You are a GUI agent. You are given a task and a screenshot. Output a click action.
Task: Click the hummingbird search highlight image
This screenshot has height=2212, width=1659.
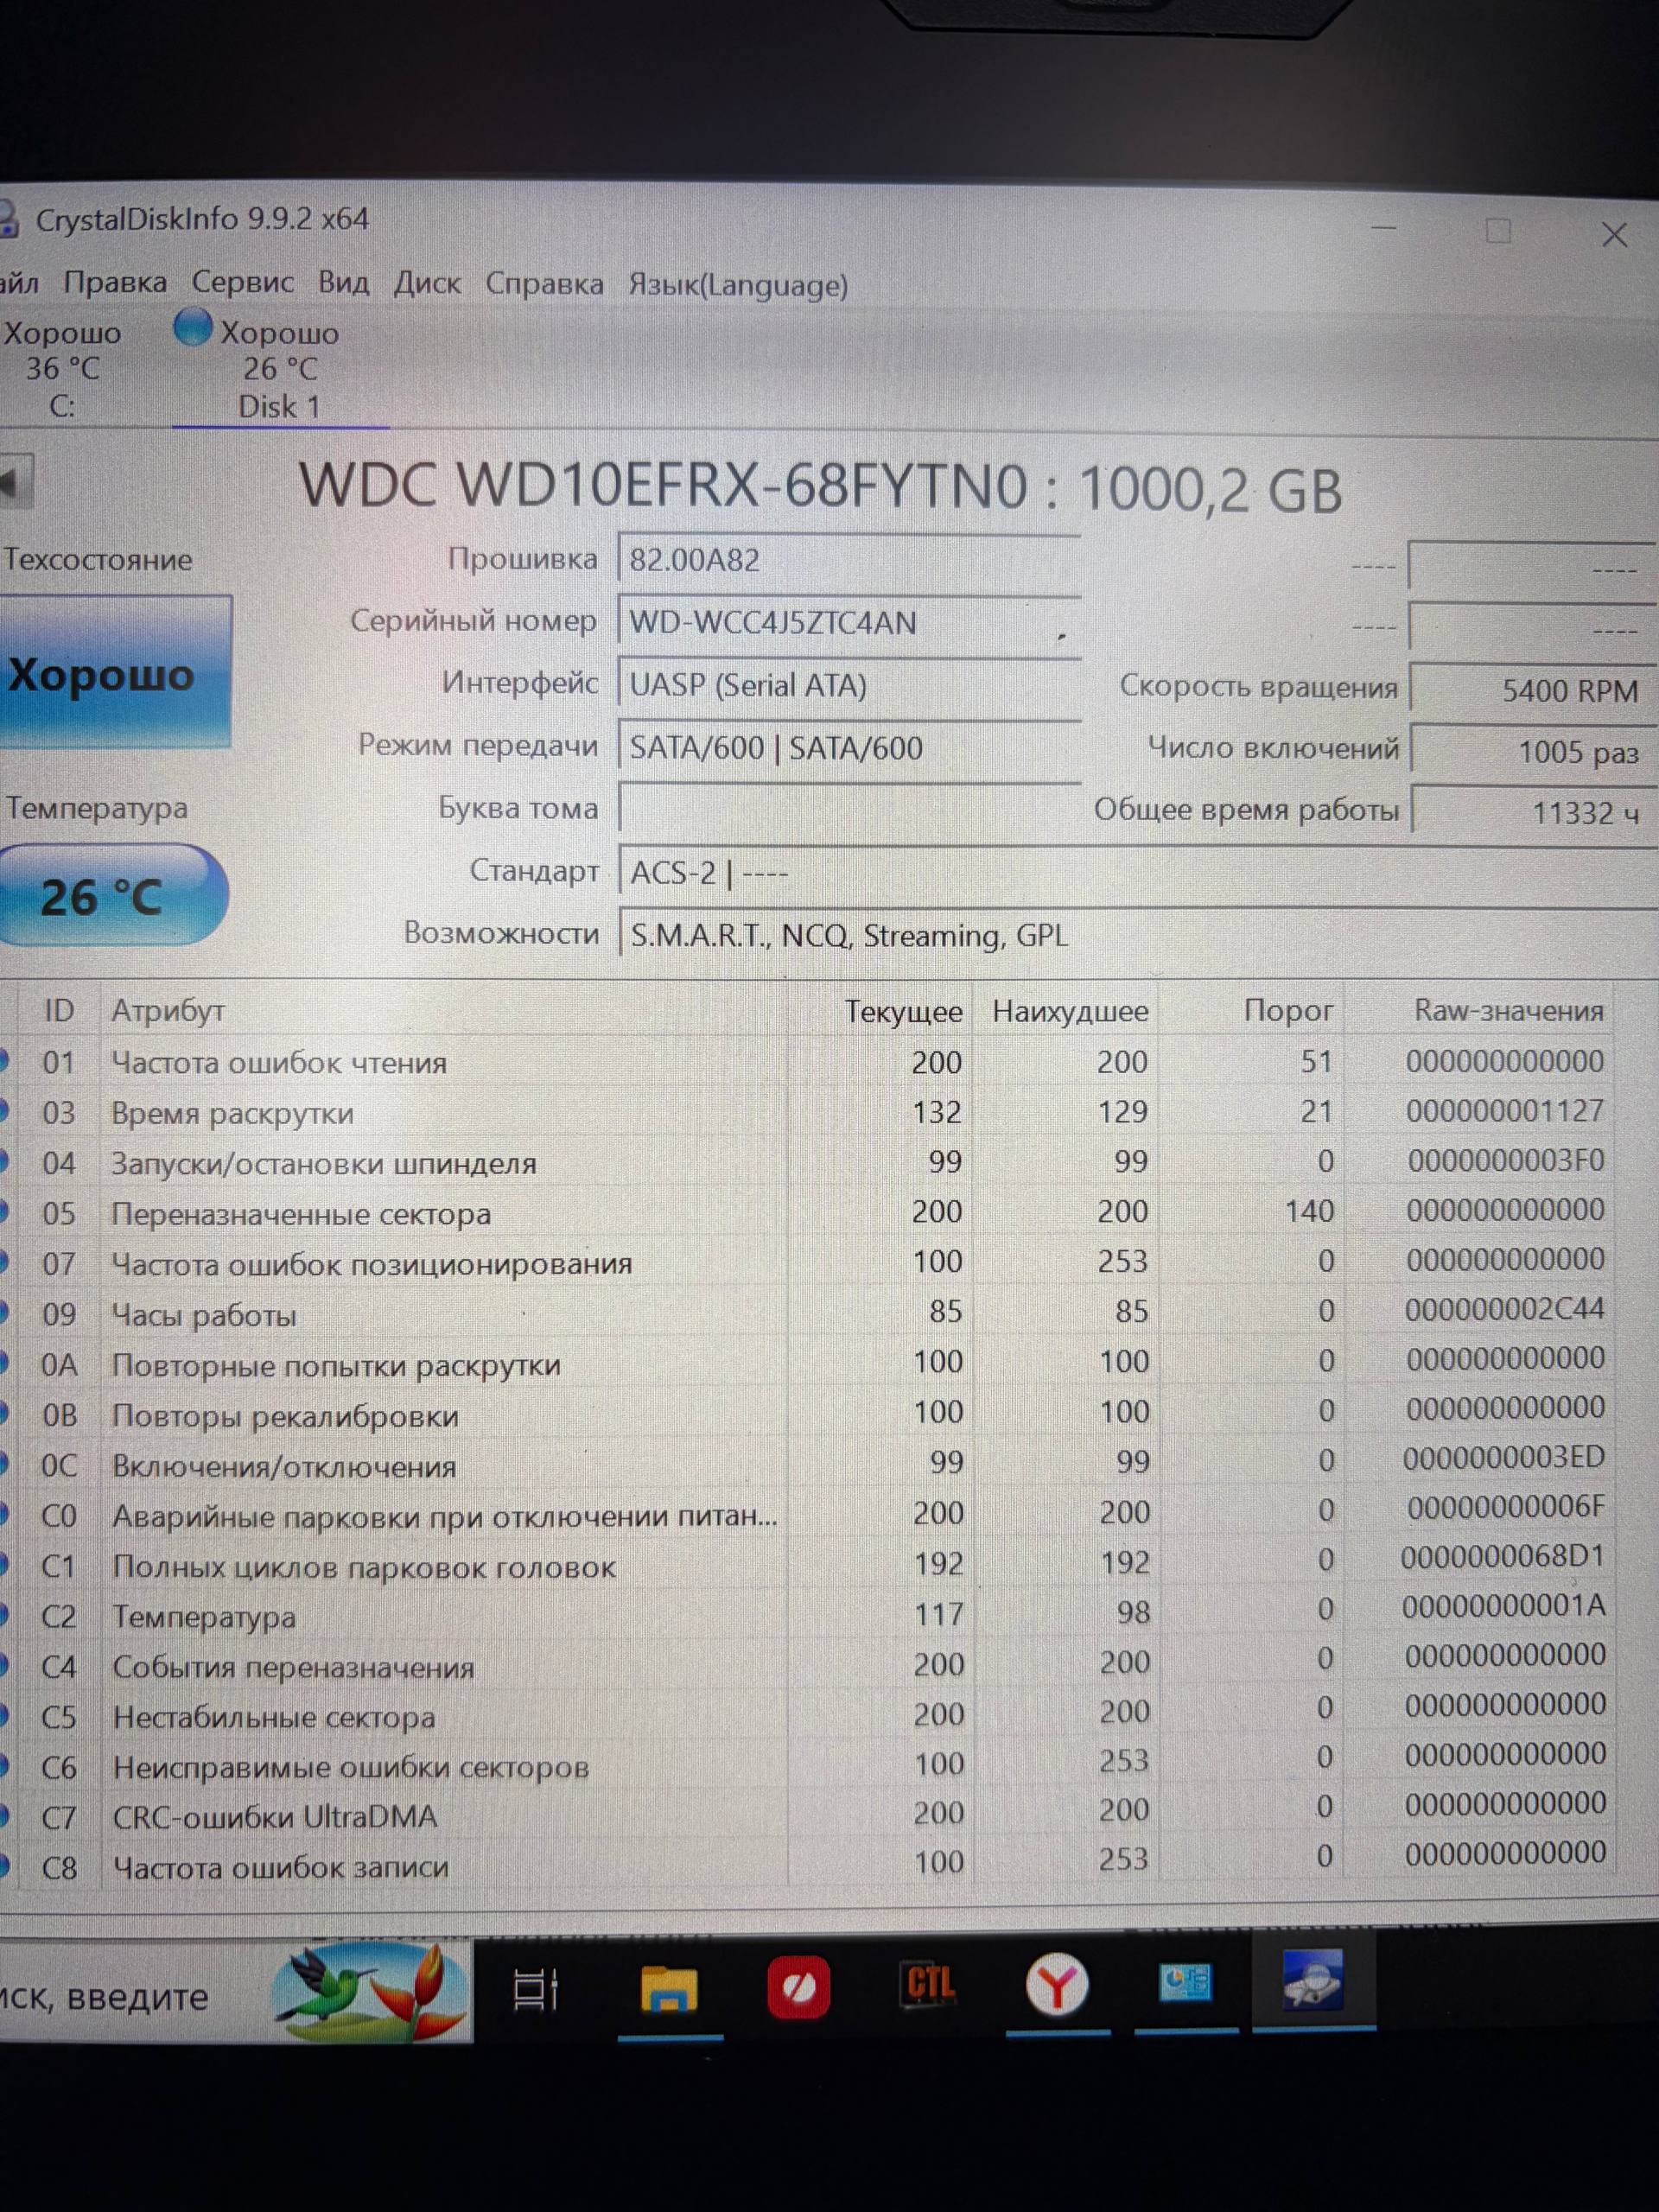(x=370, y=1993)
